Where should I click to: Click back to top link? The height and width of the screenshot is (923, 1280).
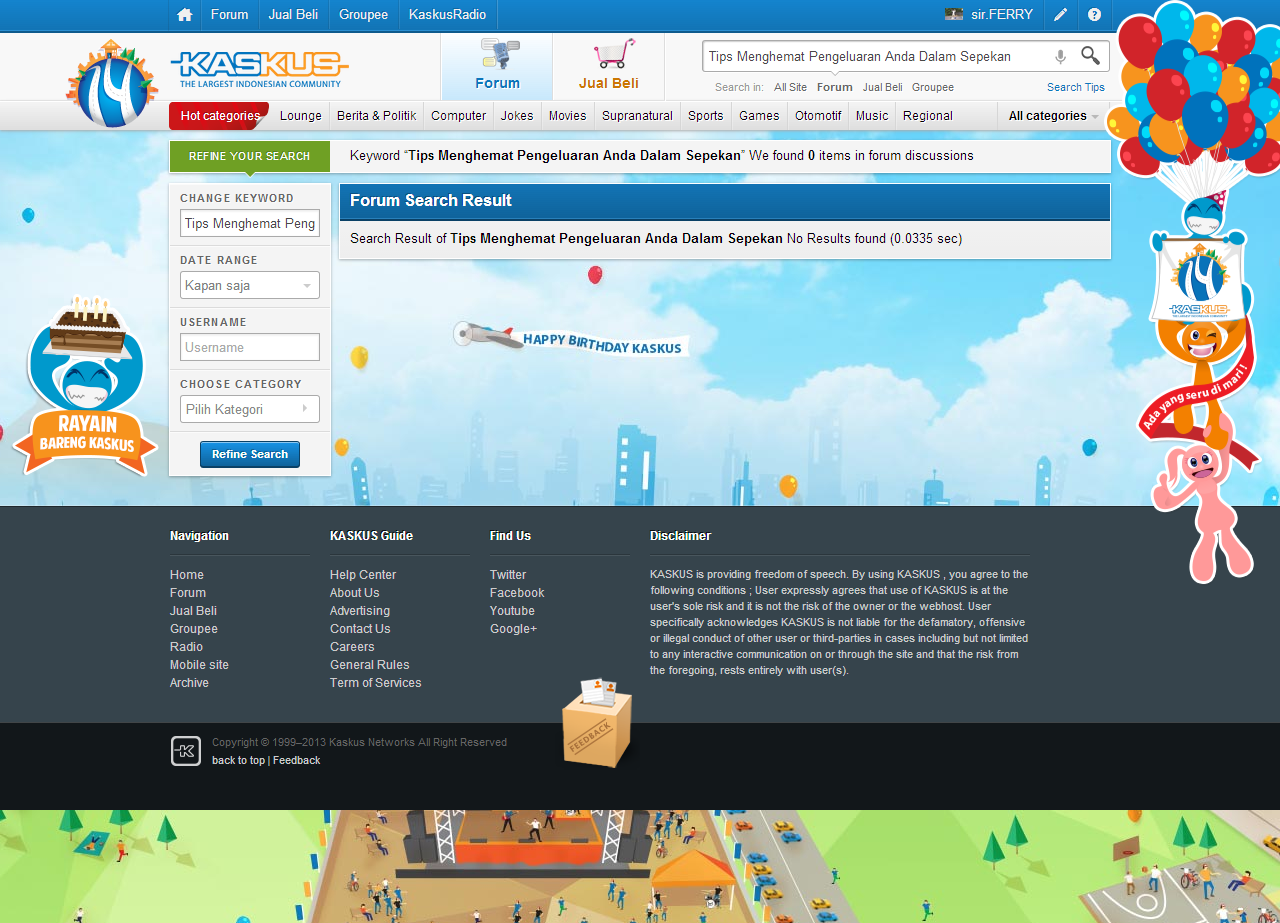[238, 761]
